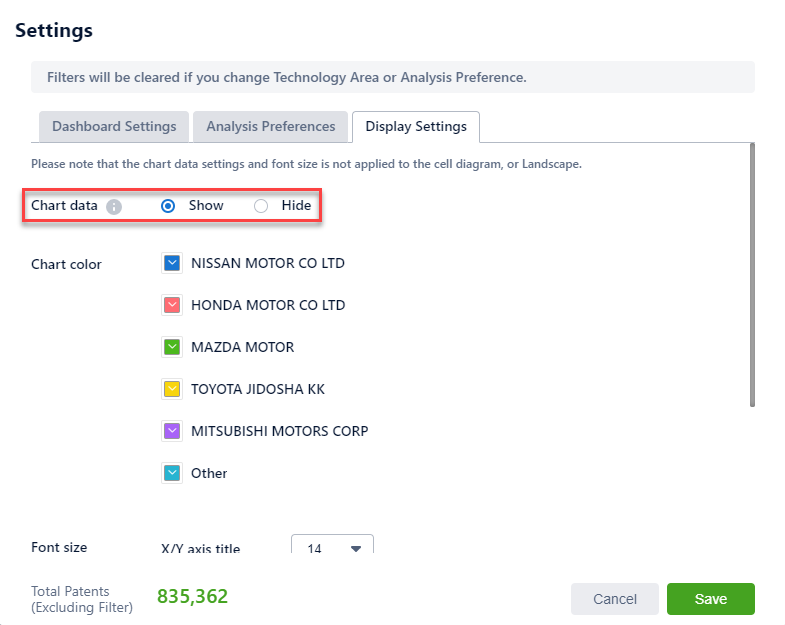Click the Chart data info icon
The image size is (785, 625).
(x=114, y=206)
